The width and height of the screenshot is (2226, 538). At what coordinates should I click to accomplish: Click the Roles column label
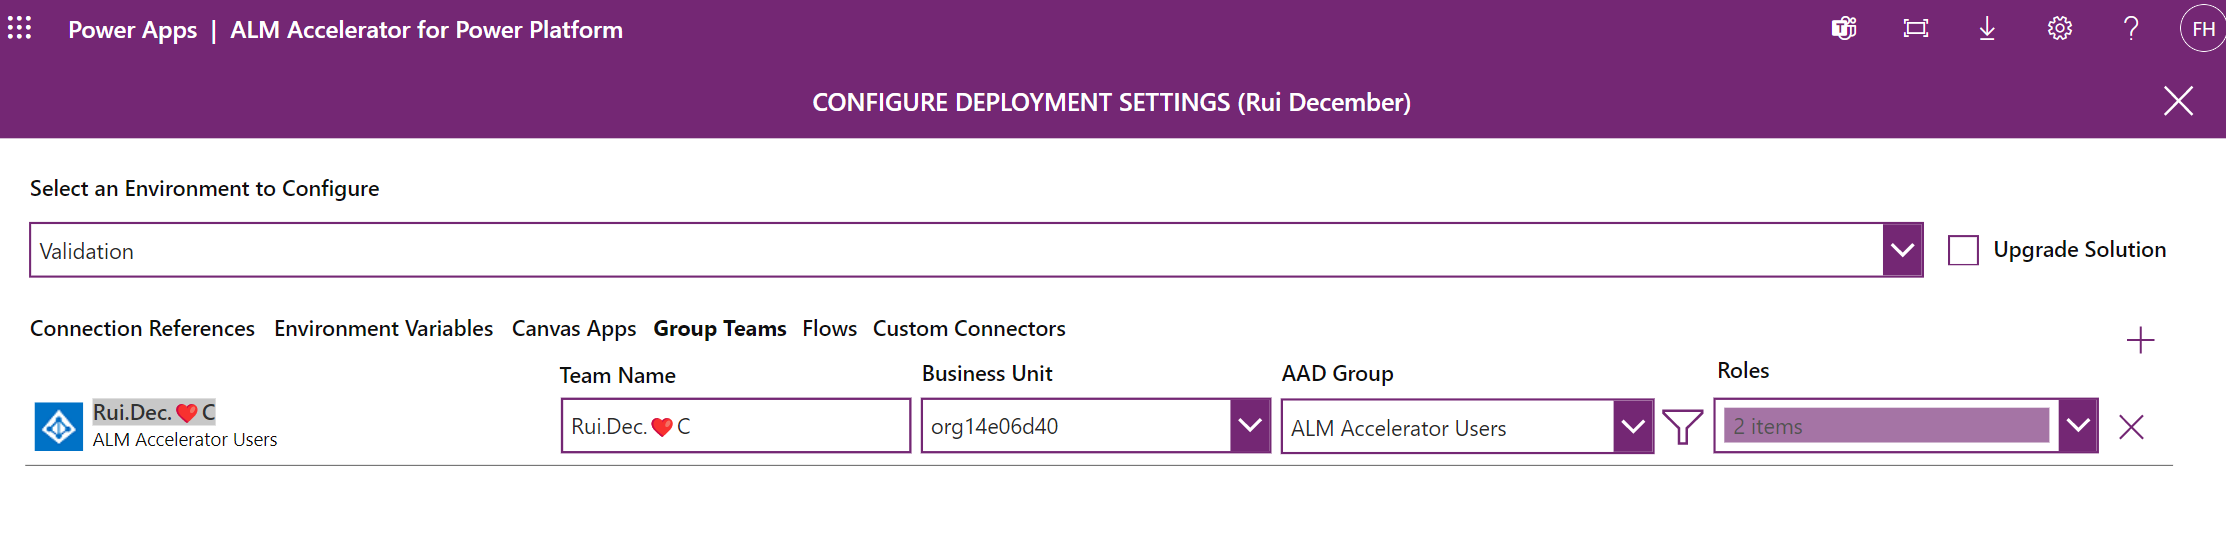pos(1743,370)
